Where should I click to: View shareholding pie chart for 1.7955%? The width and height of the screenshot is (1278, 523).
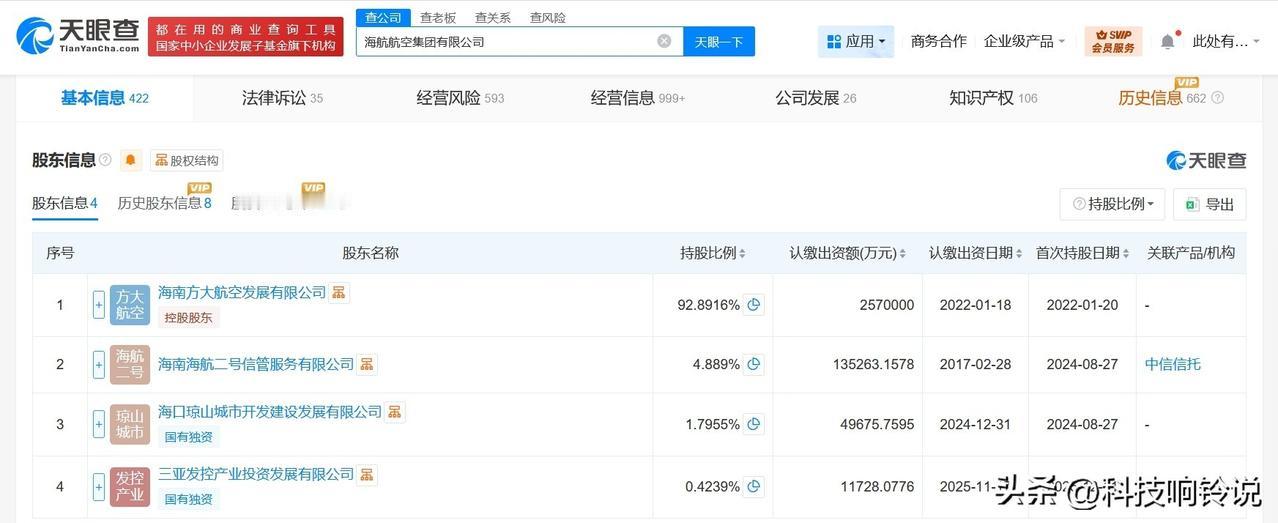[754, 425]
